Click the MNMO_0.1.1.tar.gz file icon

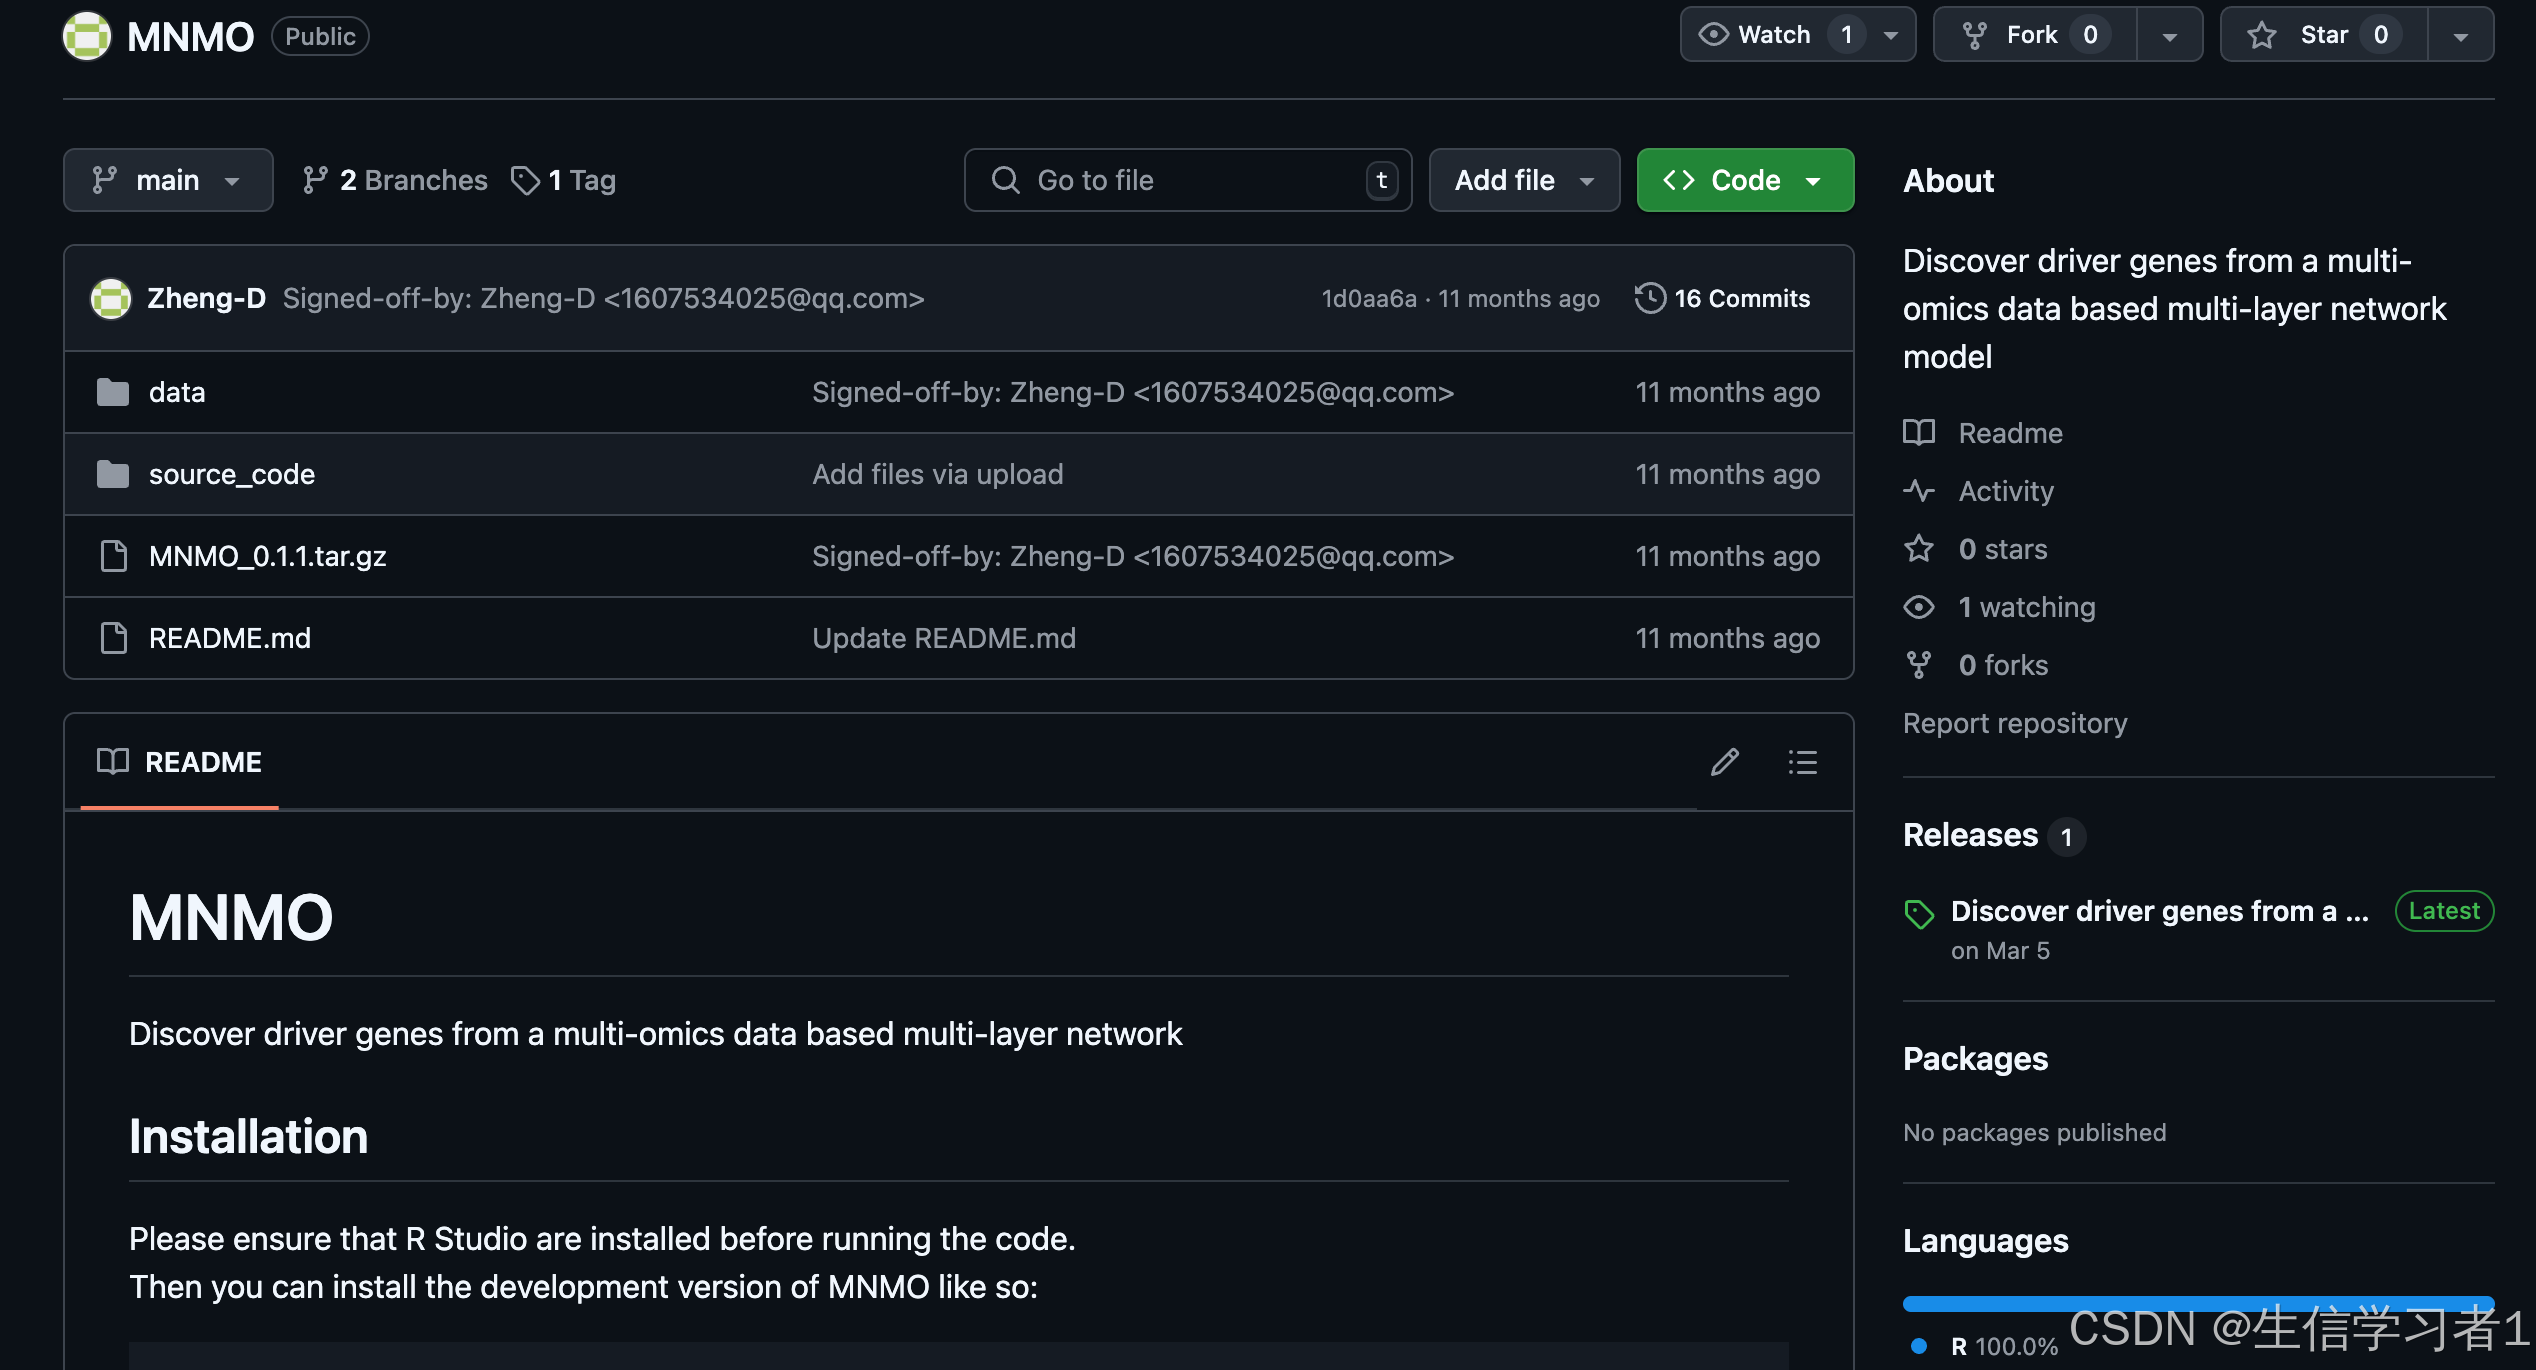pyautogui.click(x=114, y=556)
